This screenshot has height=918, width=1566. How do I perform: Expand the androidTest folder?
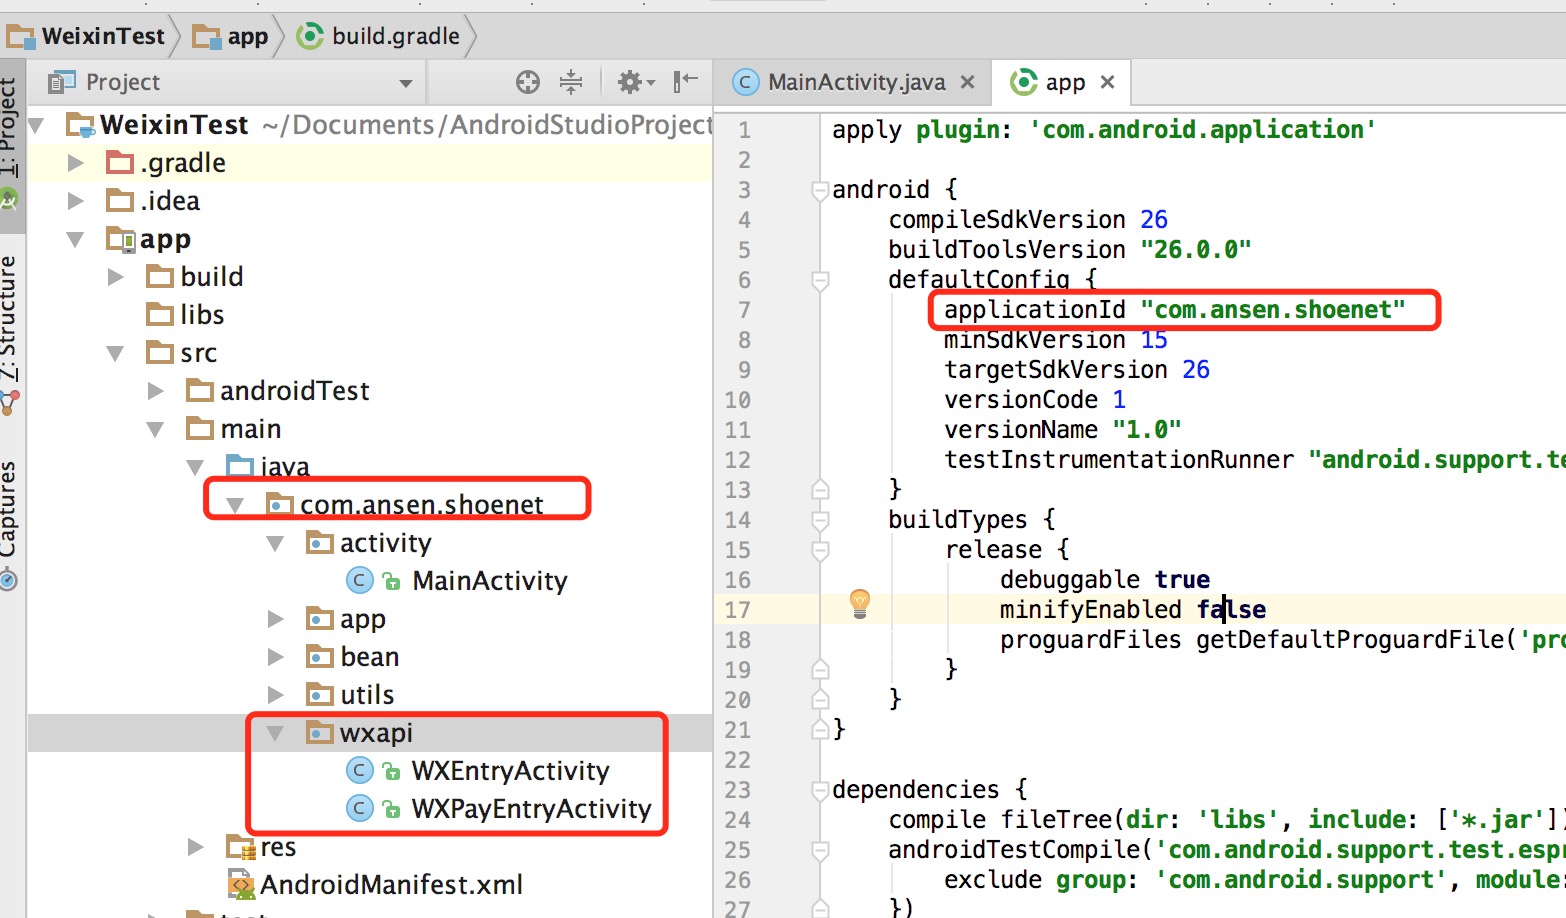(156, 391)
